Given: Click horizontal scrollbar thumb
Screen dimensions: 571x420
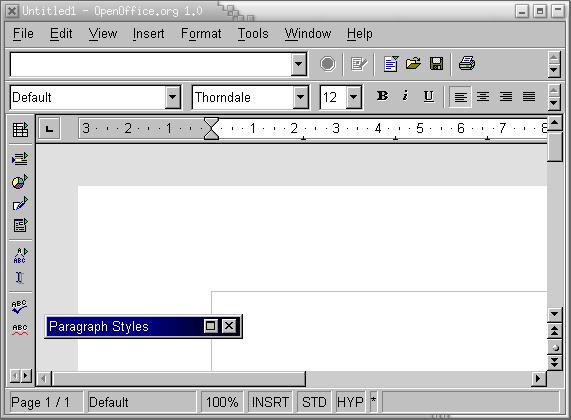Looking at the screenshot, I should click(178, 379).
